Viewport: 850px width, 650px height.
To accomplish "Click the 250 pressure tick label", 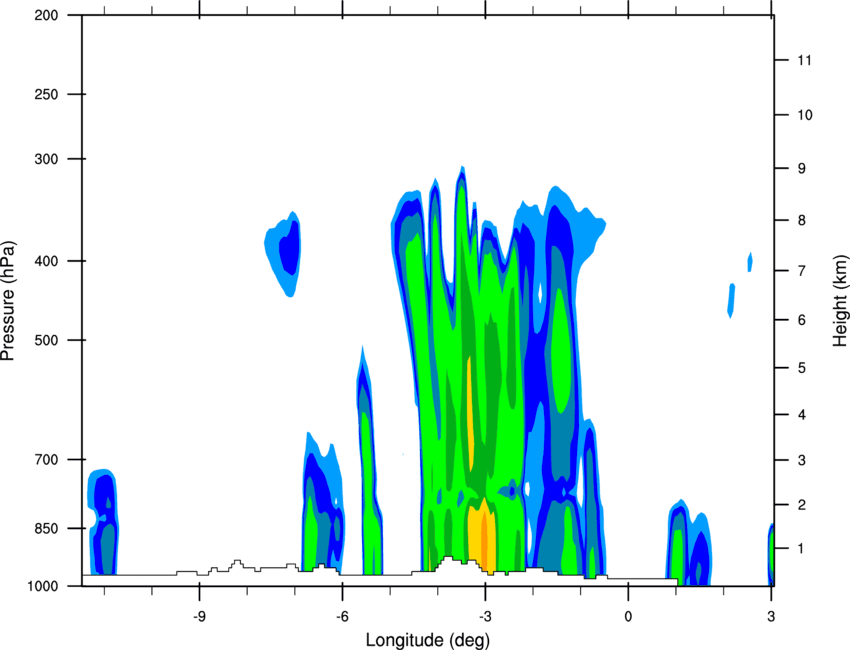I will click(x=46, y=94).
